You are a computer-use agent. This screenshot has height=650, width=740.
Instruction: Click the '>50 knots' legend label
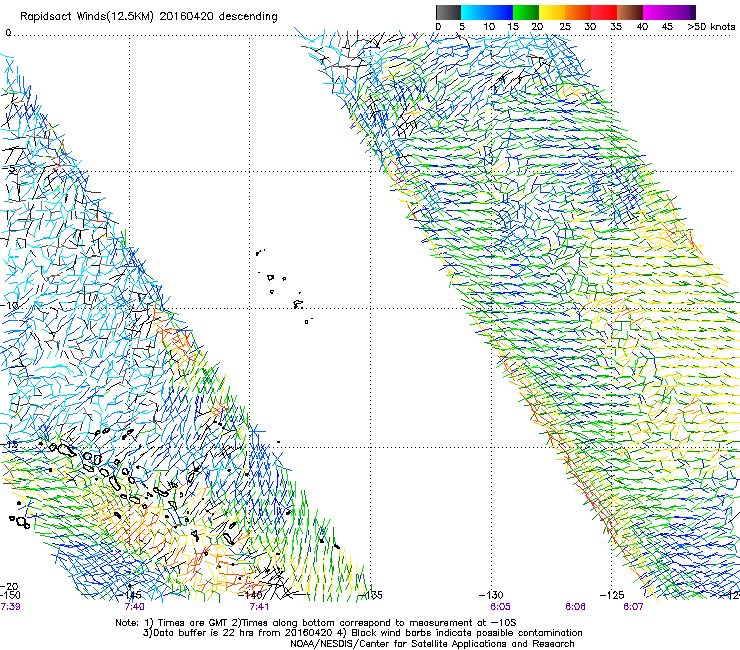tap(711, 27)
